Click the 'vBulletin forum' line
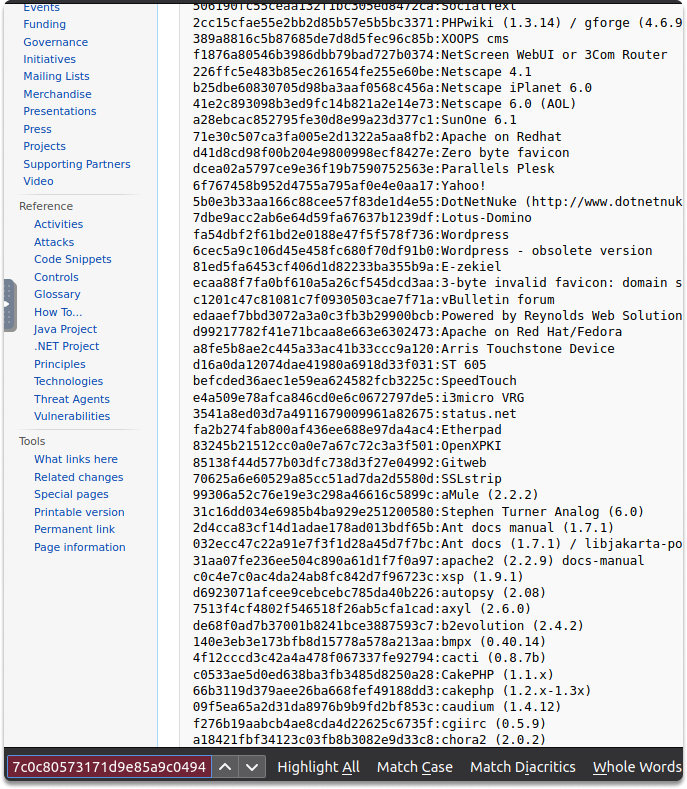Viewport: 687px width, 789px height. click(373, 300)
